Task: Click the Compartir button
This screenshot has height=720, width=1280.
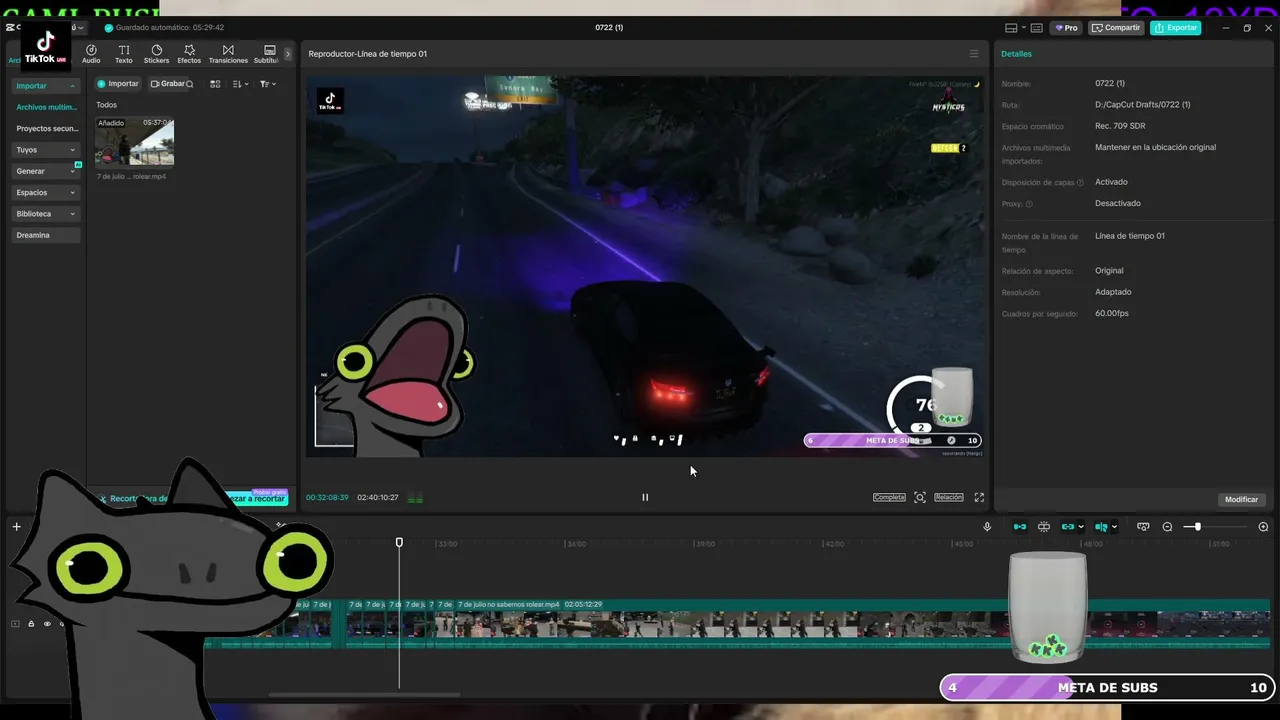Action: pos(1116,28)
